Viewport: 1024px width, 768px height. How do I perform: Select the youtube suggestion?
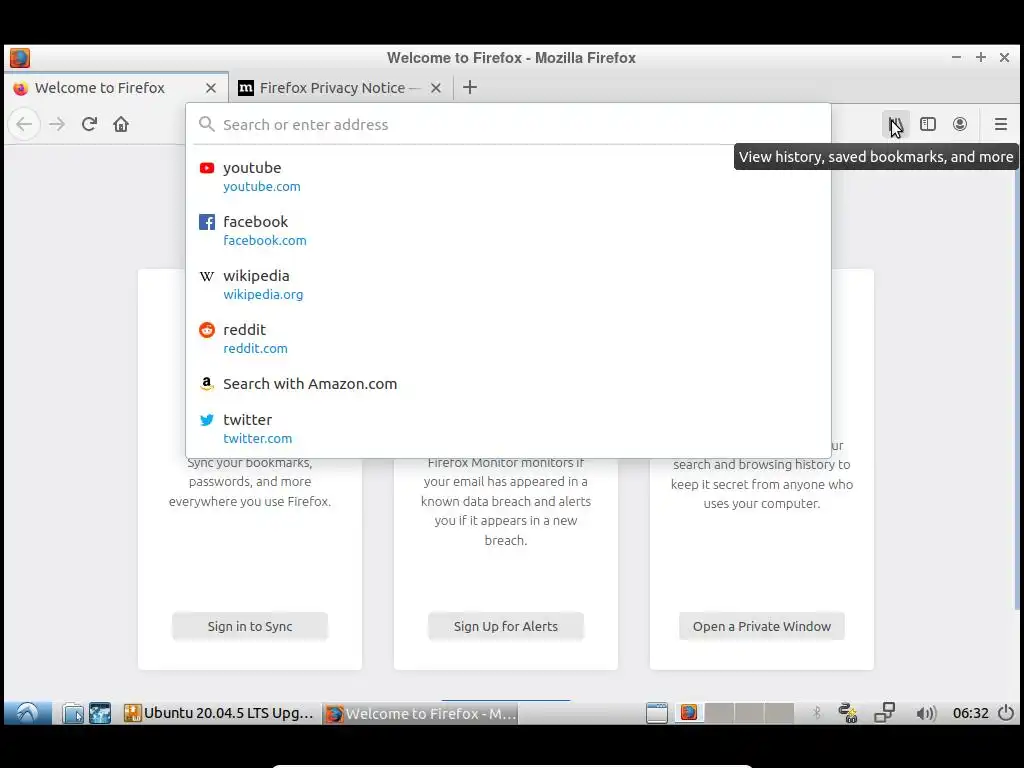tap(508, 177)
